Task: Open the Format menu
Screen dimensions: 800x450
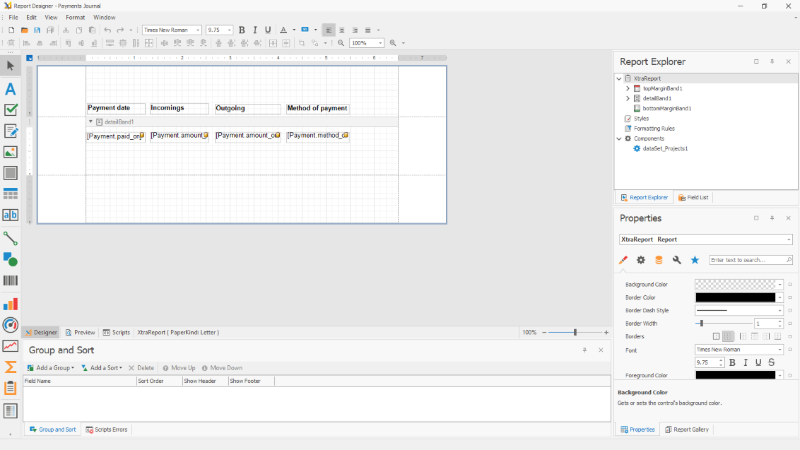Action: coord(75,17)
